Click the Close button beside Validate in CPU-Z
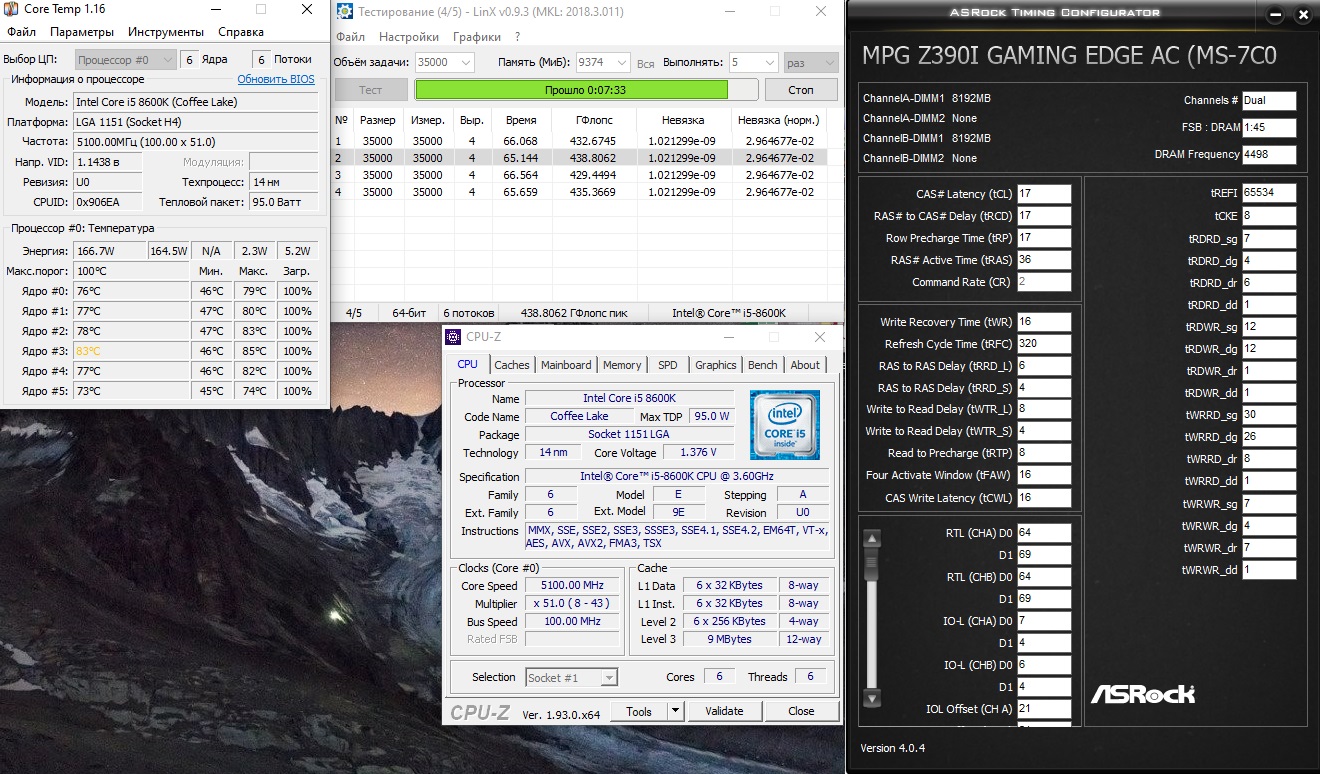 [x=801, y=711]
